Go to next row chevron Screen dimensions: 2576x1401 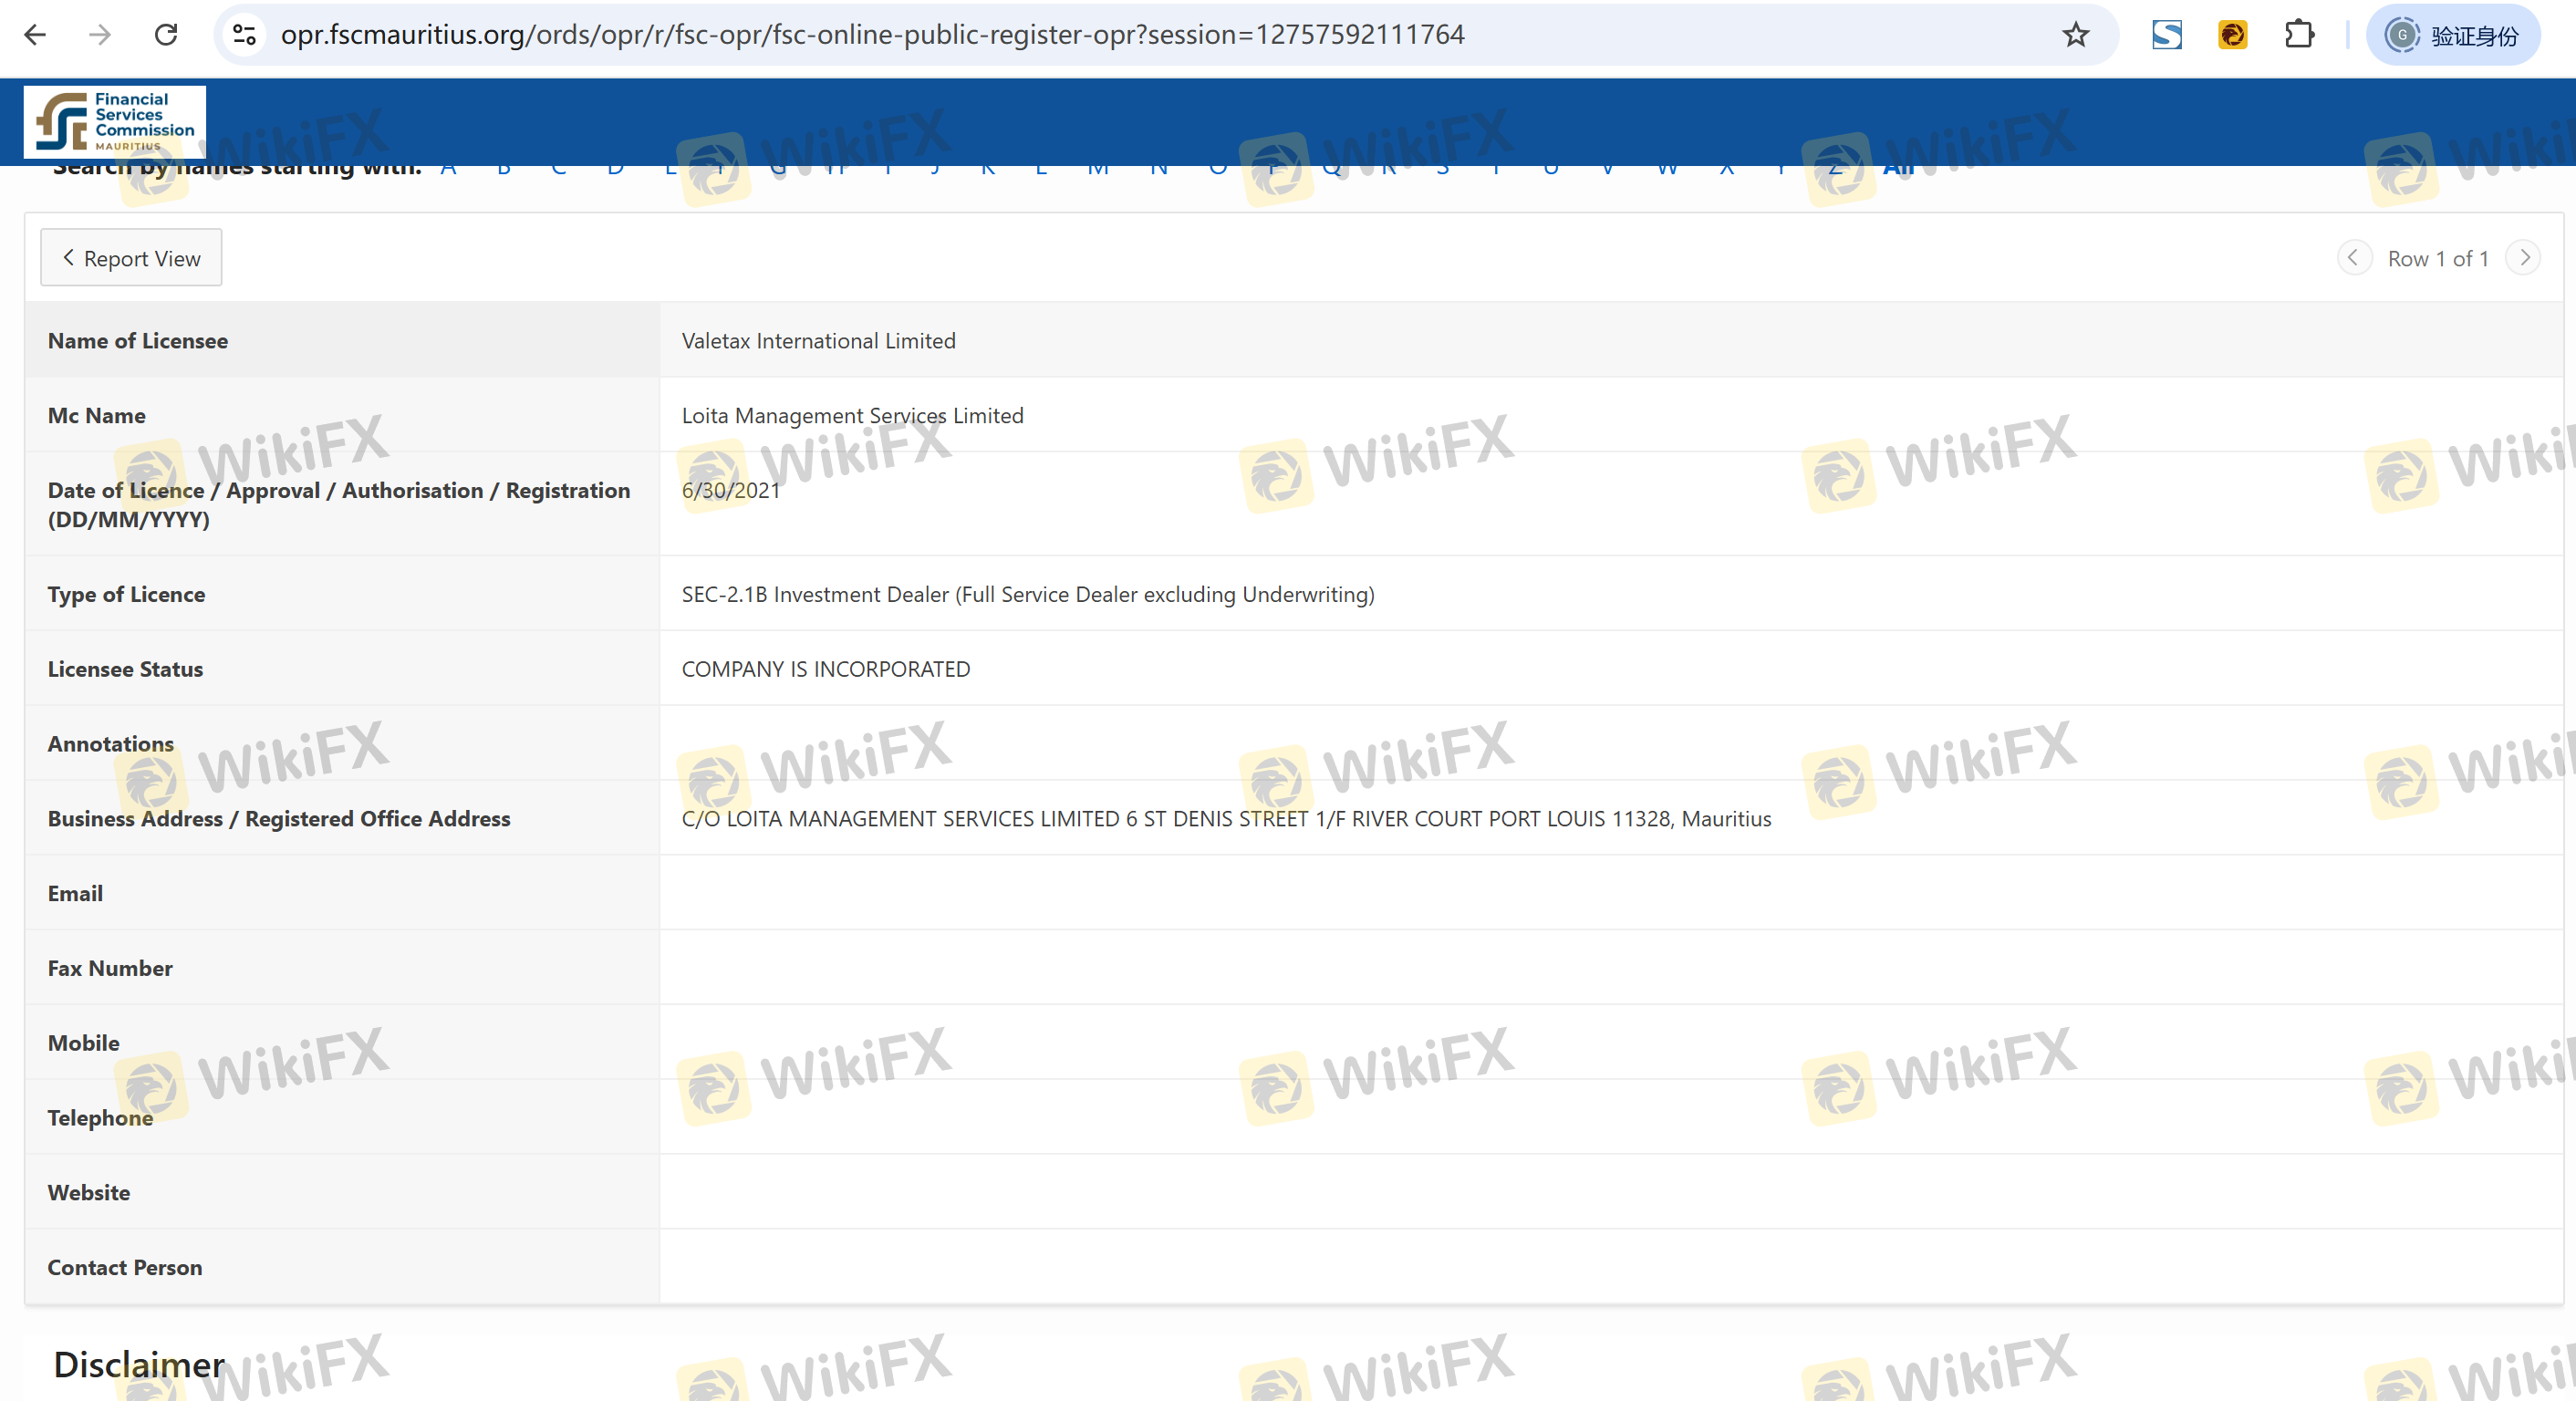click(2524, 258)
